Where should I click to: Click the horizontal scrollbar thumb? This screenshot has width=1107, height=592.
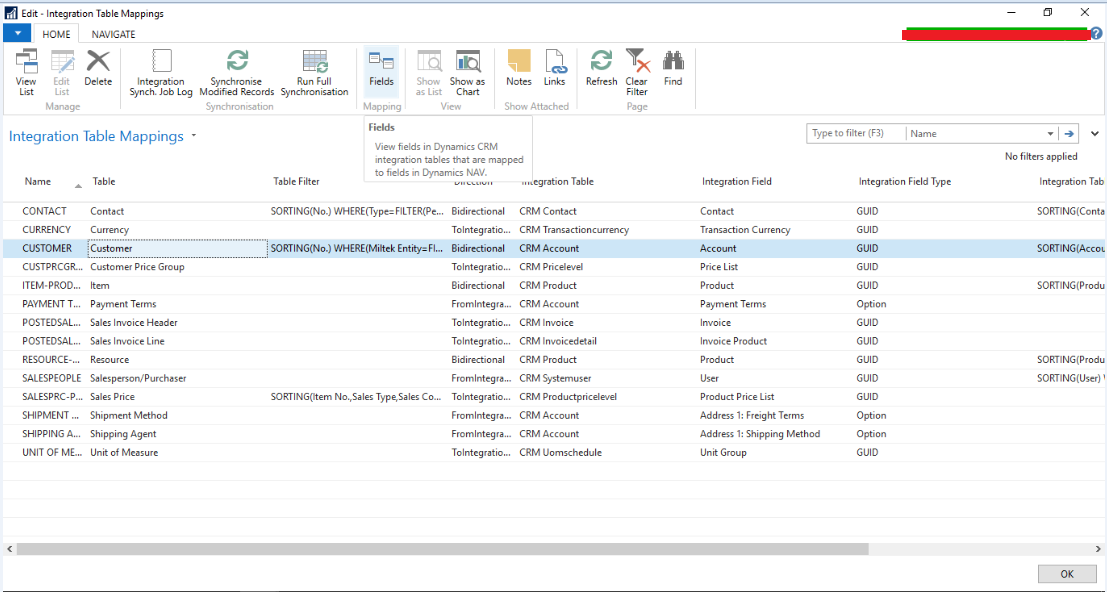point(443,548)
